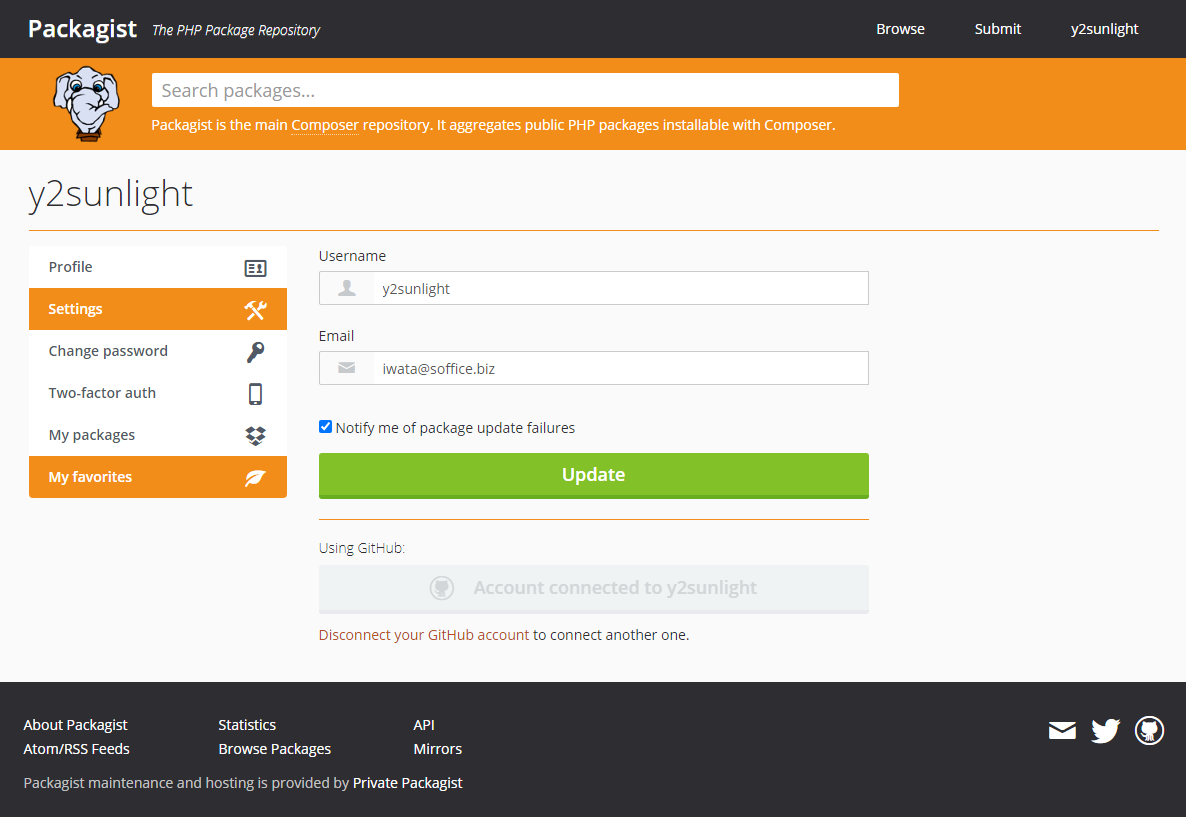1186x817 pixels.
Task: Click the key icon for Change password
Action: (255, 352)
